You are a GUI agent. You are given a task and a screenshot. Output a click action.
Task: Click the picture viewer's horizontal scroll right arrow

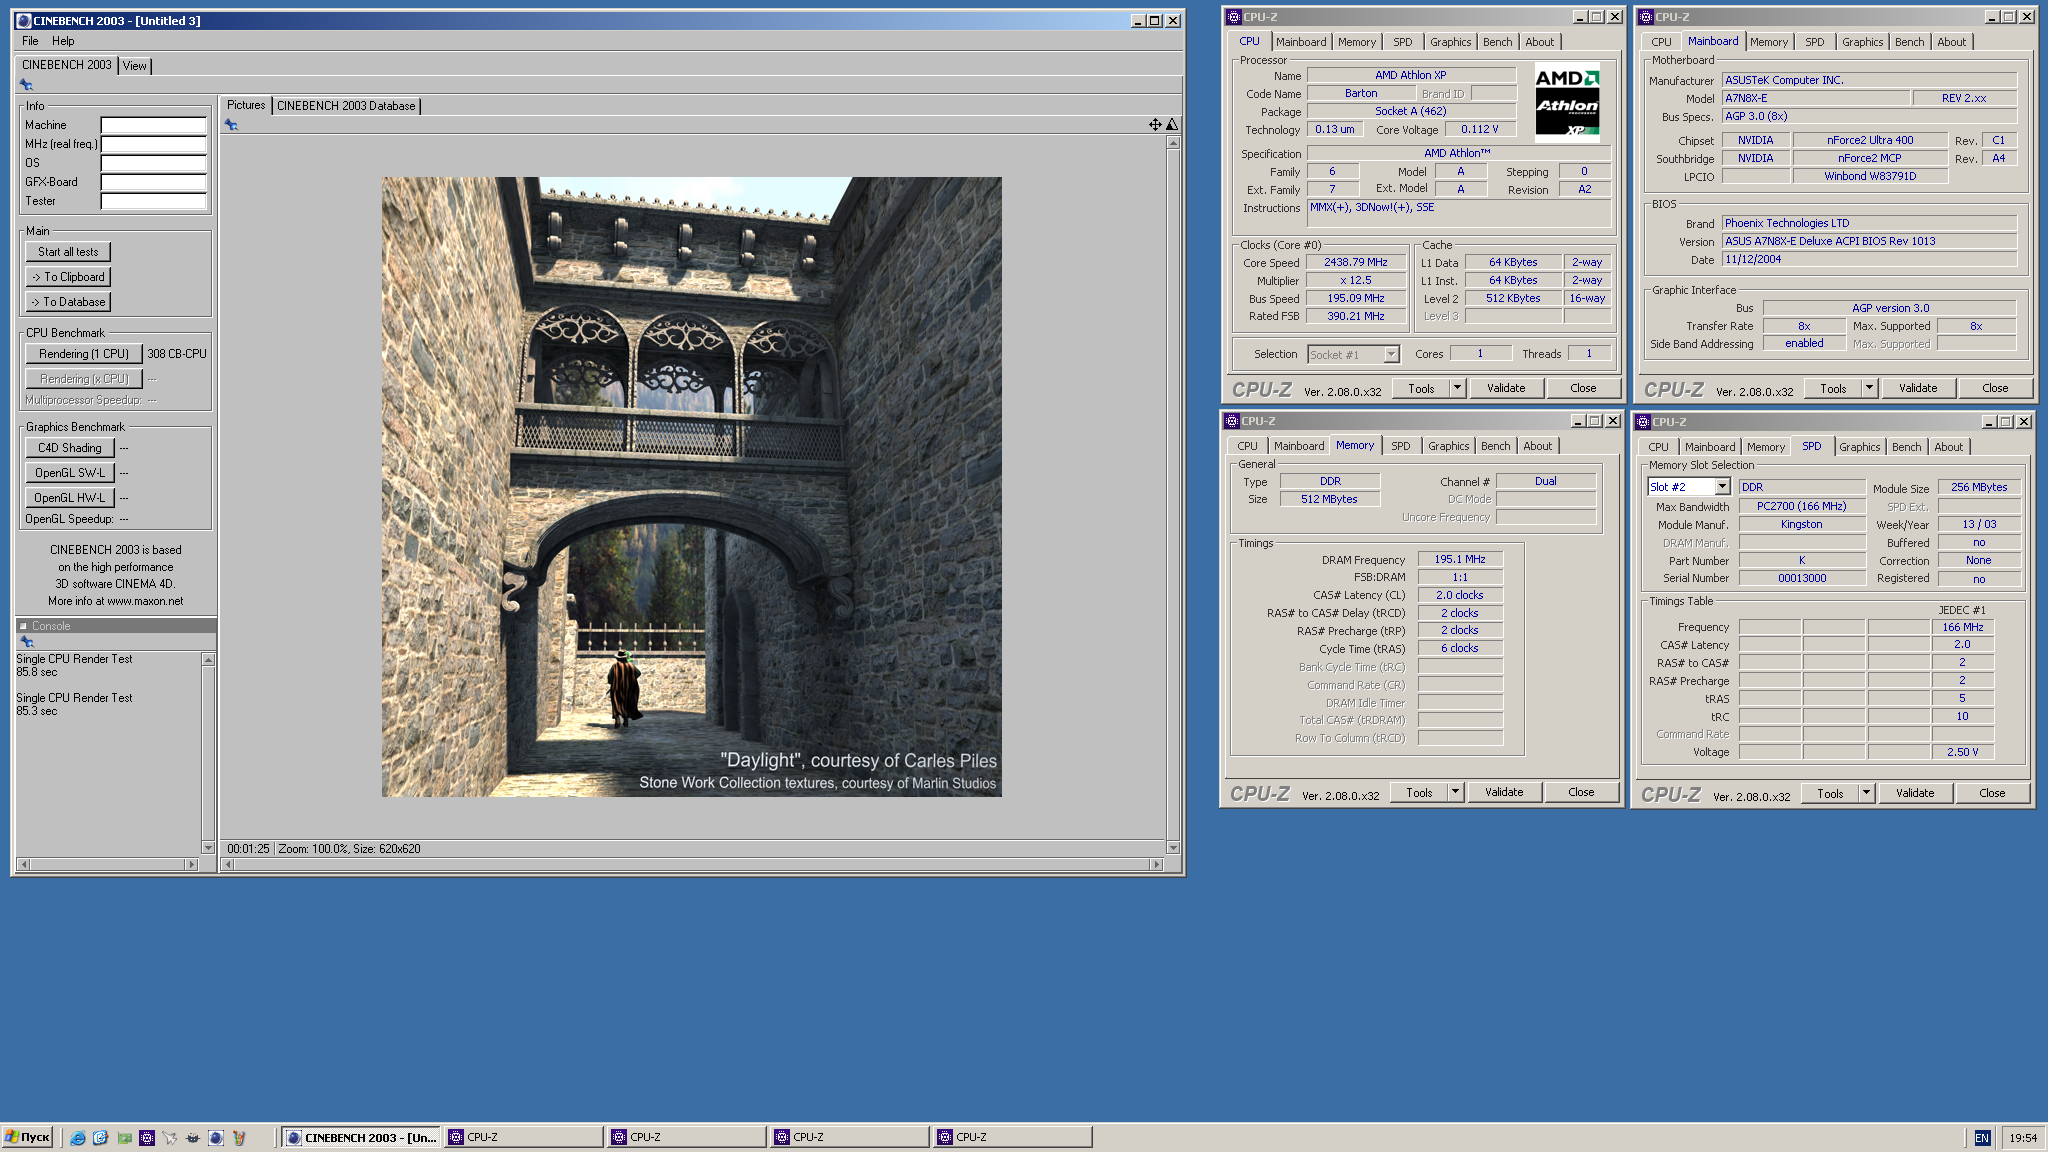[x=1157, y=864]
